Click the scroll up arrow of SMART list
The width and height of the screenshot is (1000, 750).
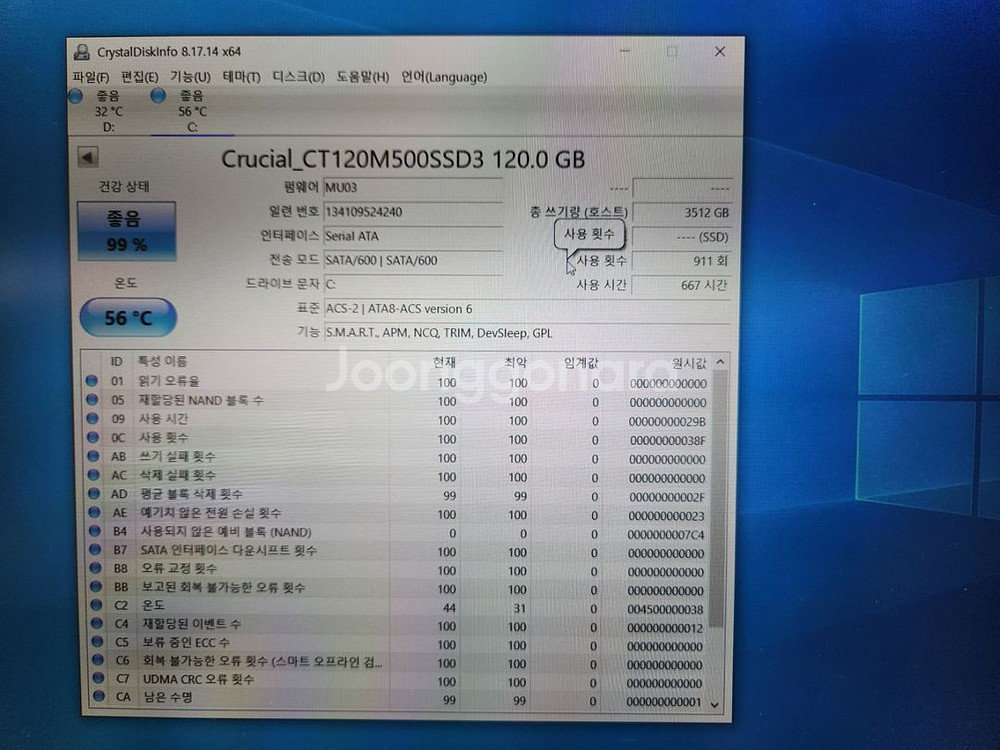tap(720, 362)
